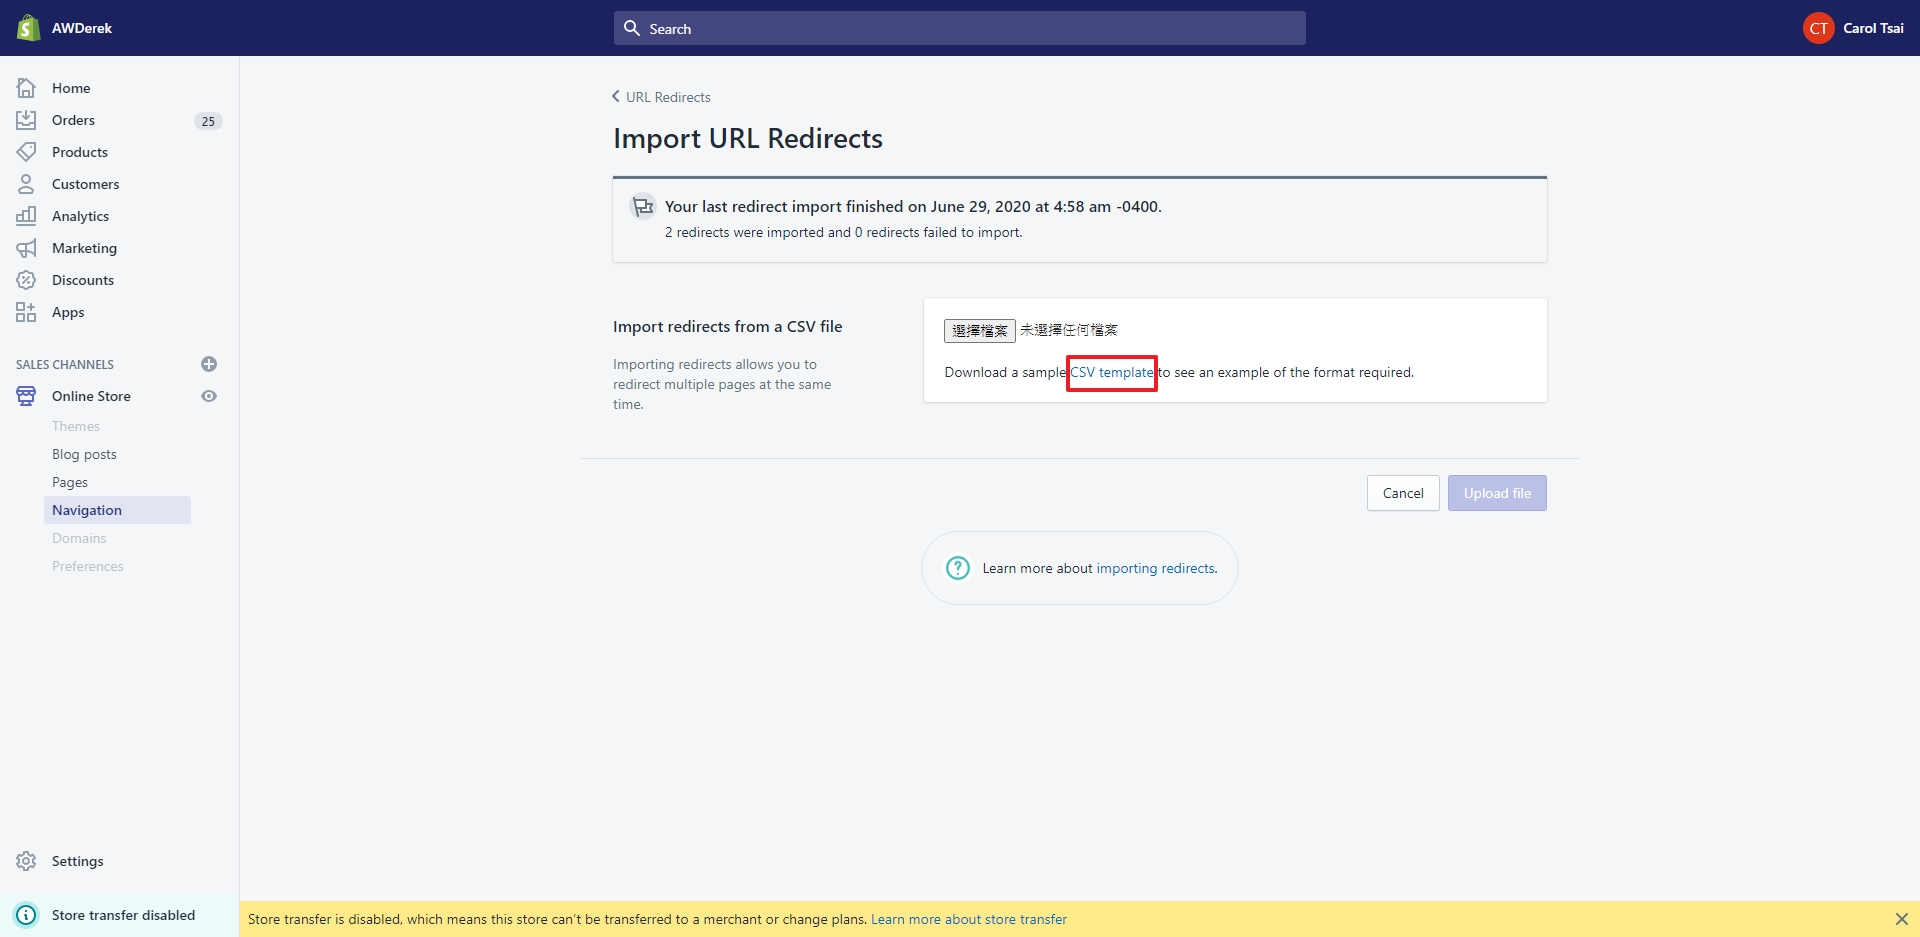Select Navigation in Online Store submenu

coord(87,510)
